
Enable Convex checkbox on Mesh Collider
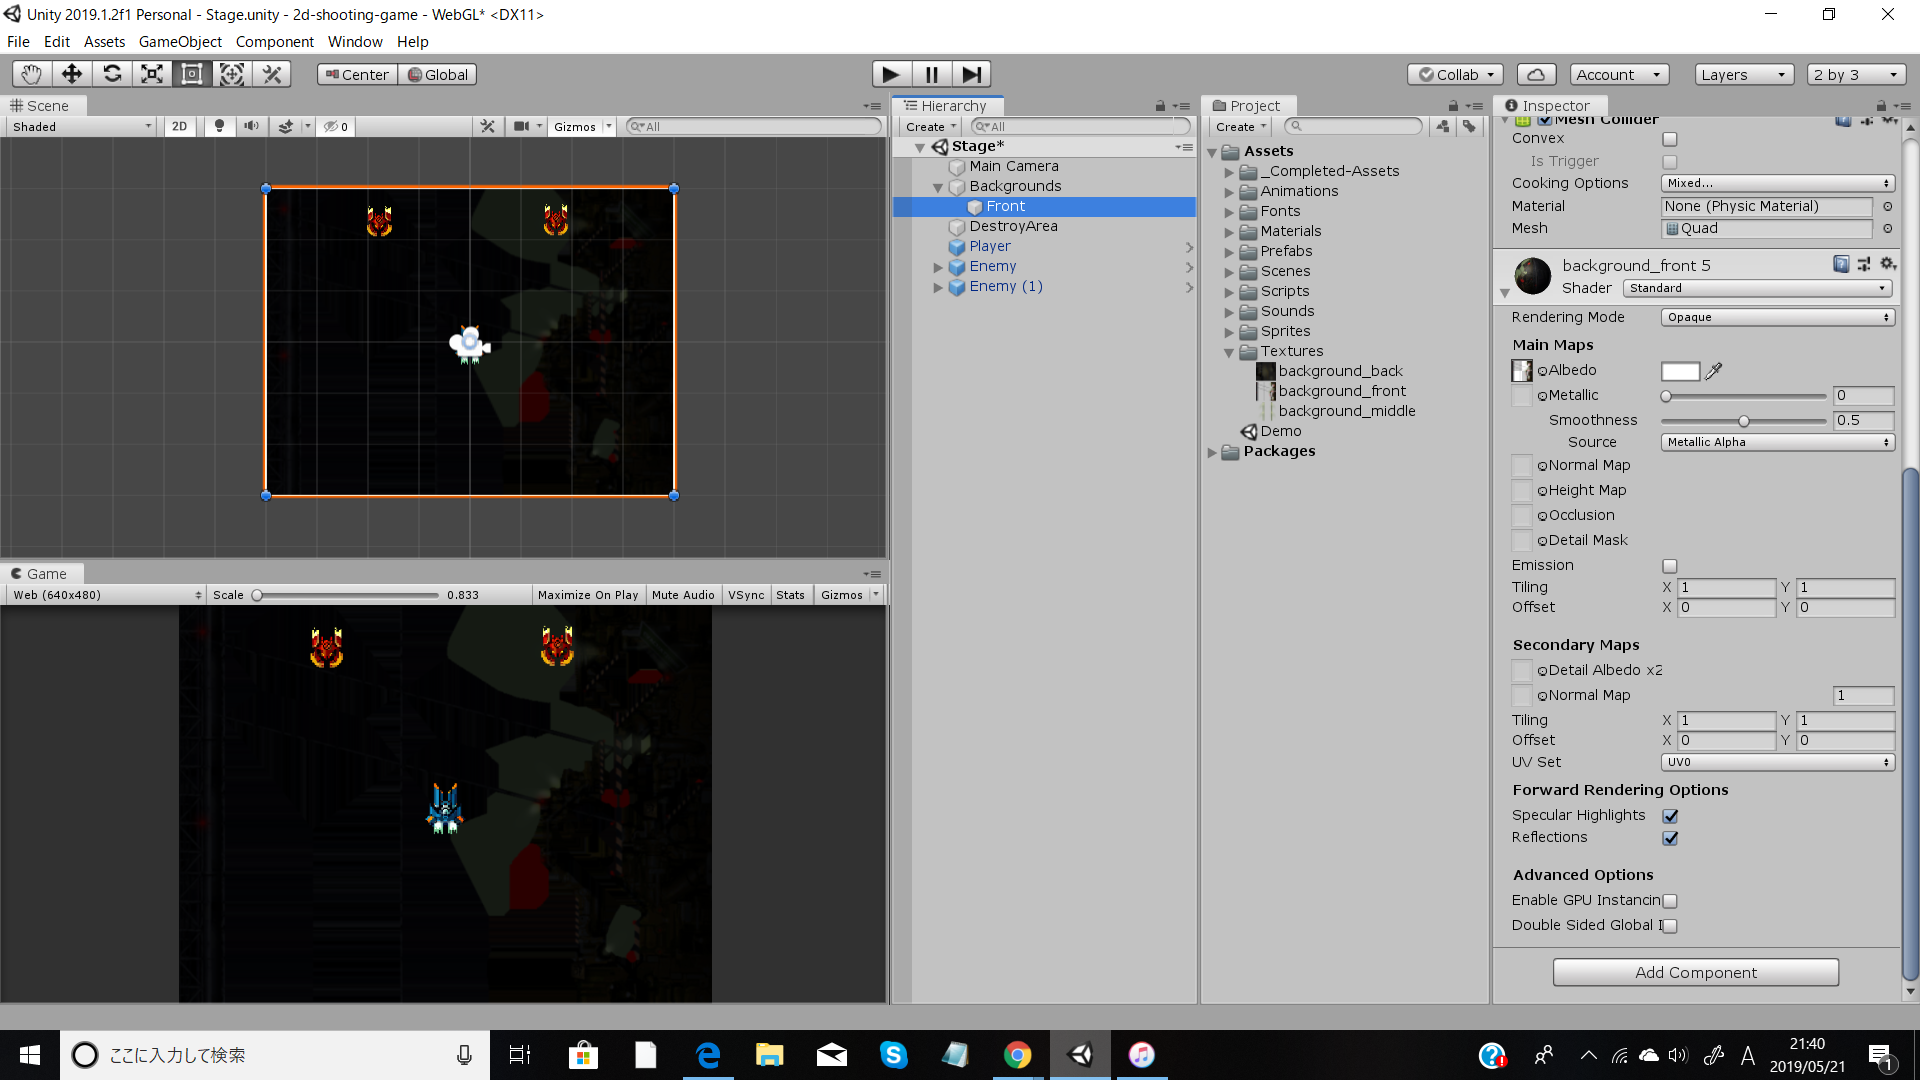point(1669,139)
